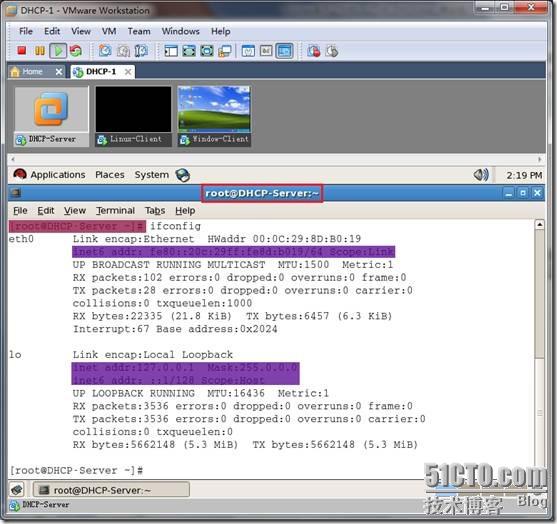557x524 pixels.
Task: Click the terminal vertical scrollbar handle
Action: (x=540, y=295)
